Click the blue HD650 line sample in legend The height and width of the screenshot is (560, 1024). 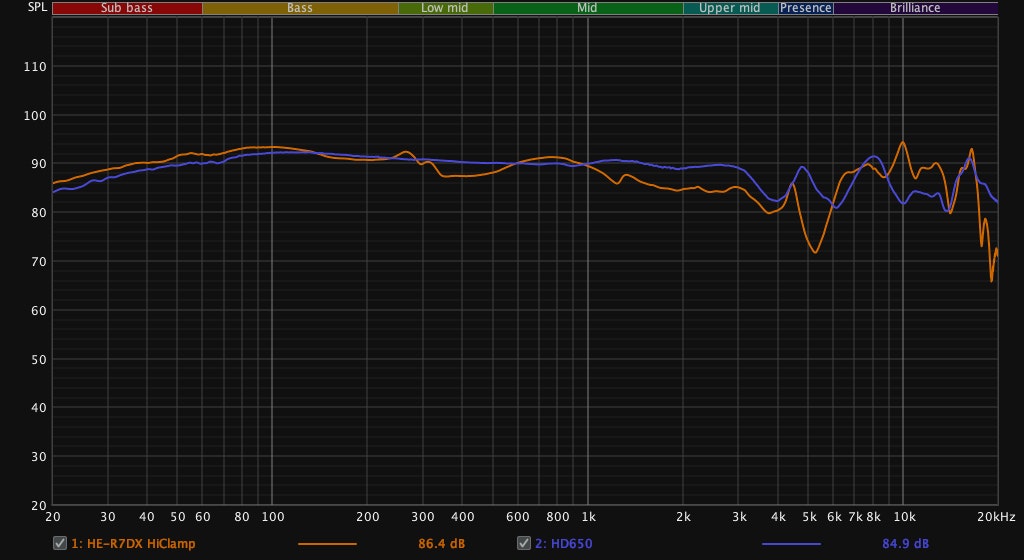pos(791,544)
